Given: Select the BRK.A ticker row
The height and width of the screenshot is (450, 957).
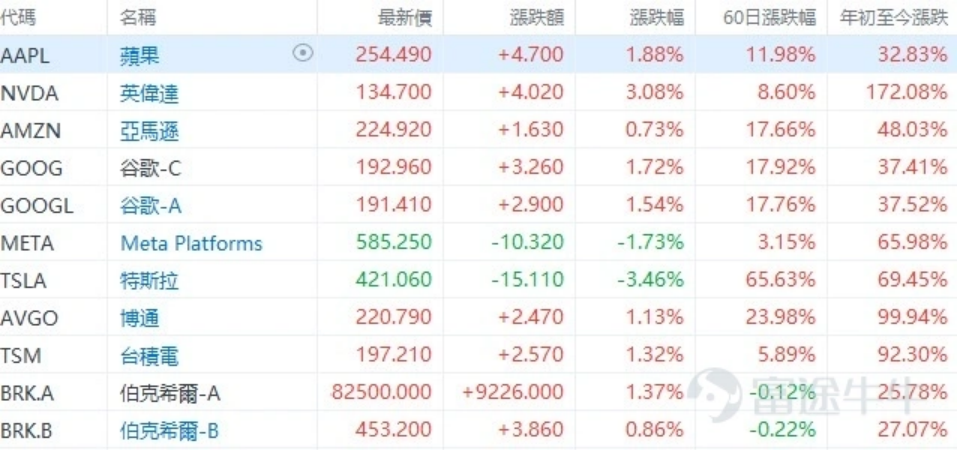Looking at the screenshot, I should tap(478, 393).
